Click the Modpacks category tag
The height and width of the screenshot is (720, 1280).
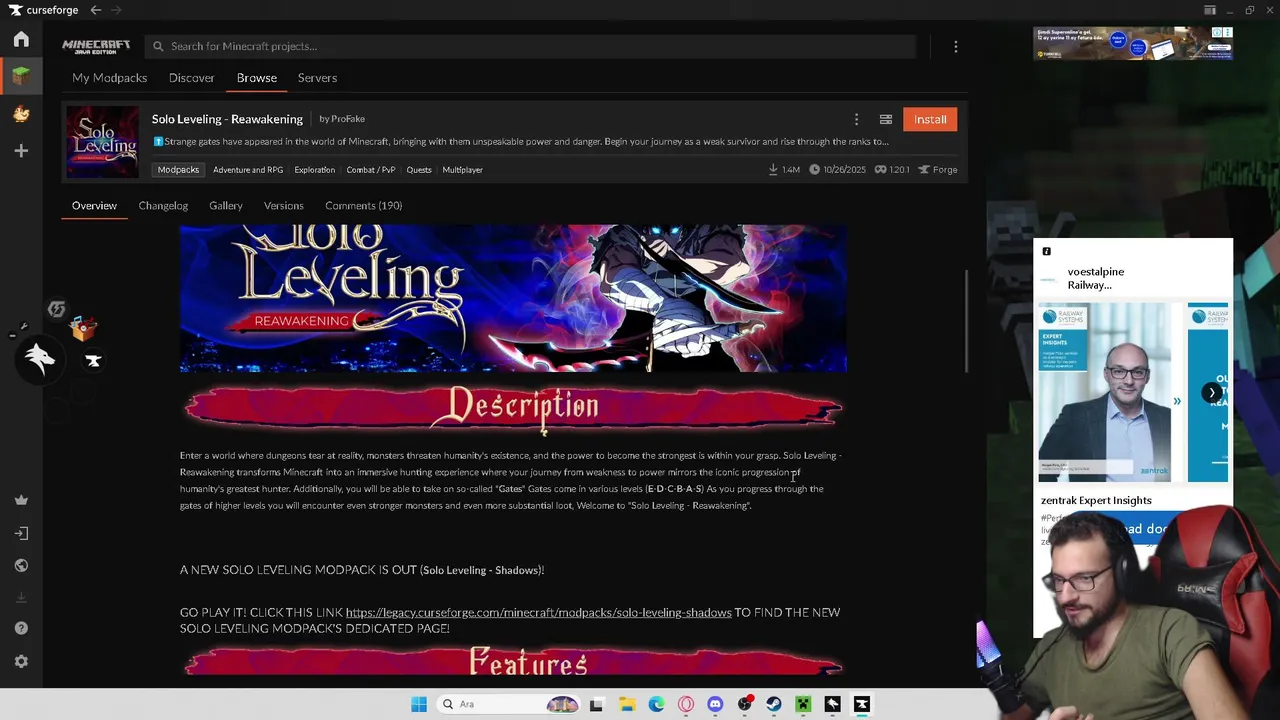[178, 170]
